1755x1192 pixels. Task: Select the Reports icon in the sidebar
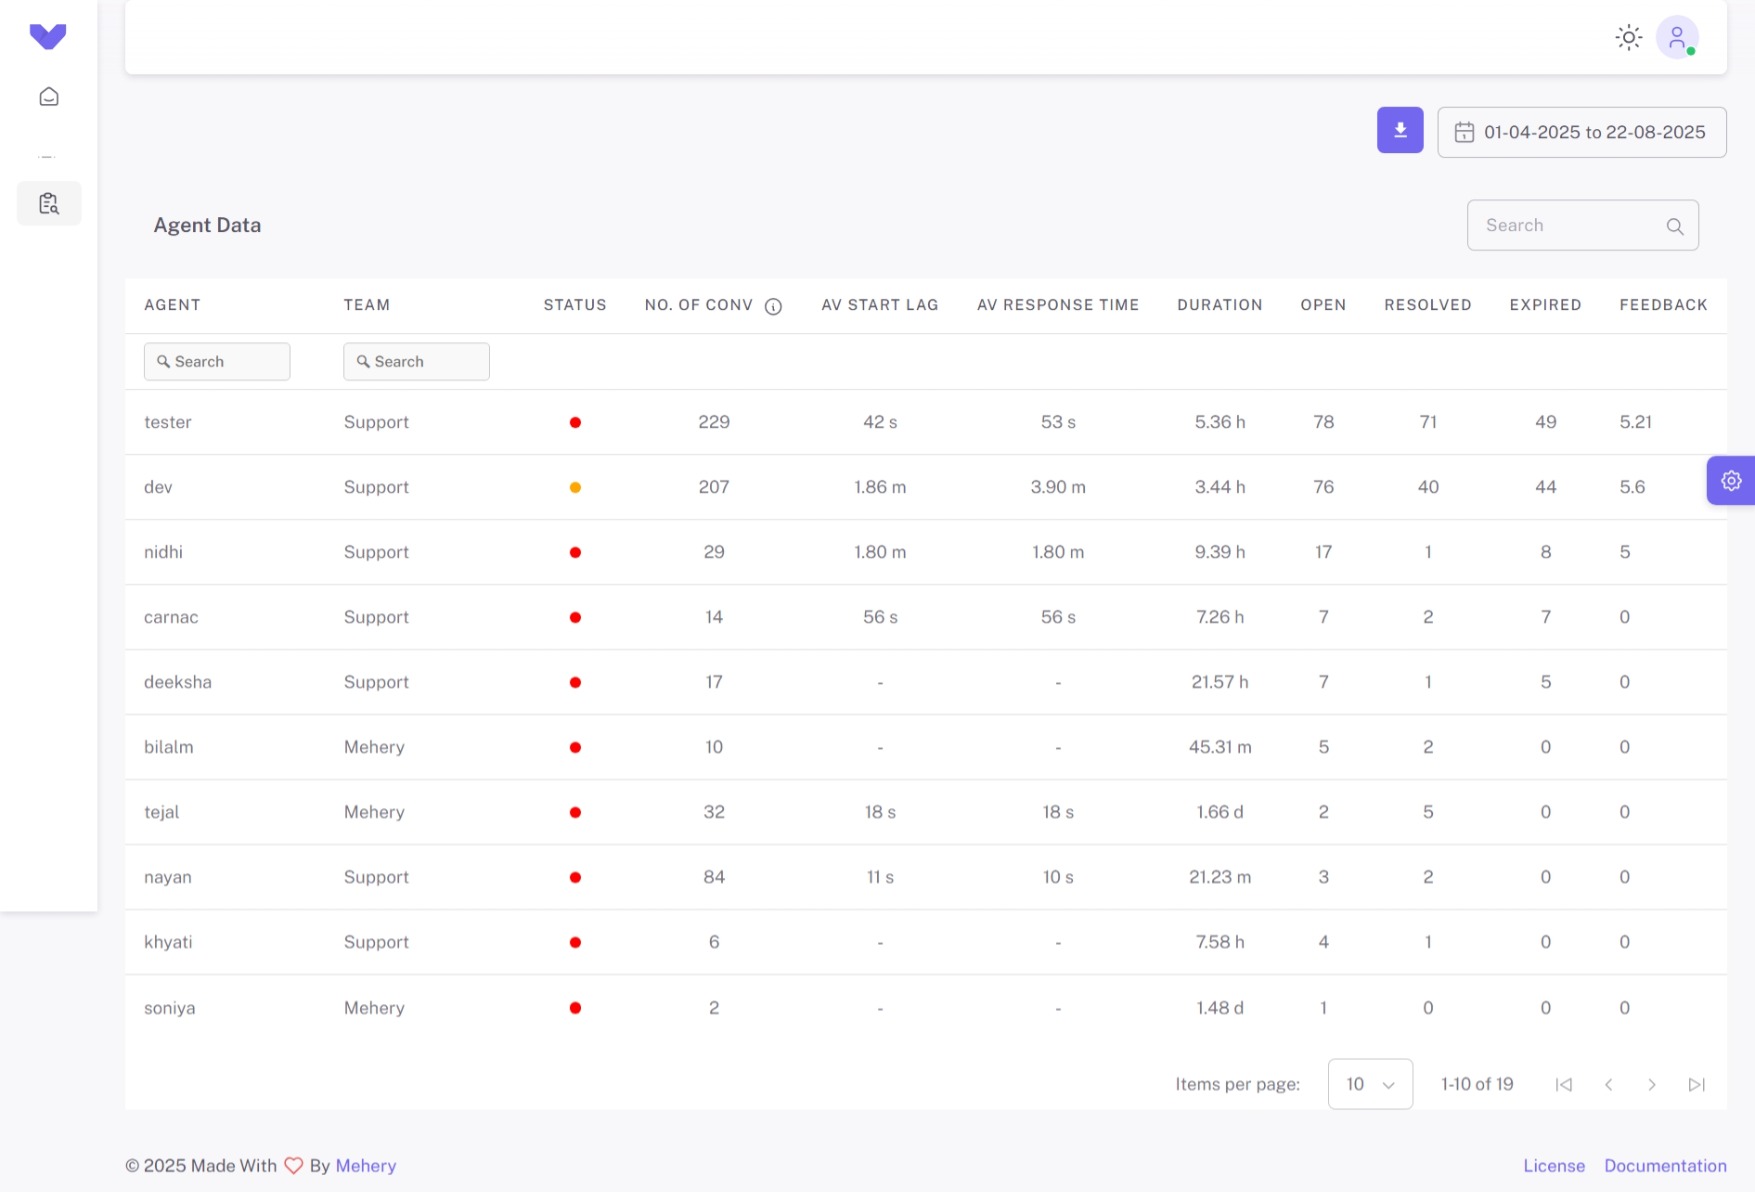tap(48, 203)
